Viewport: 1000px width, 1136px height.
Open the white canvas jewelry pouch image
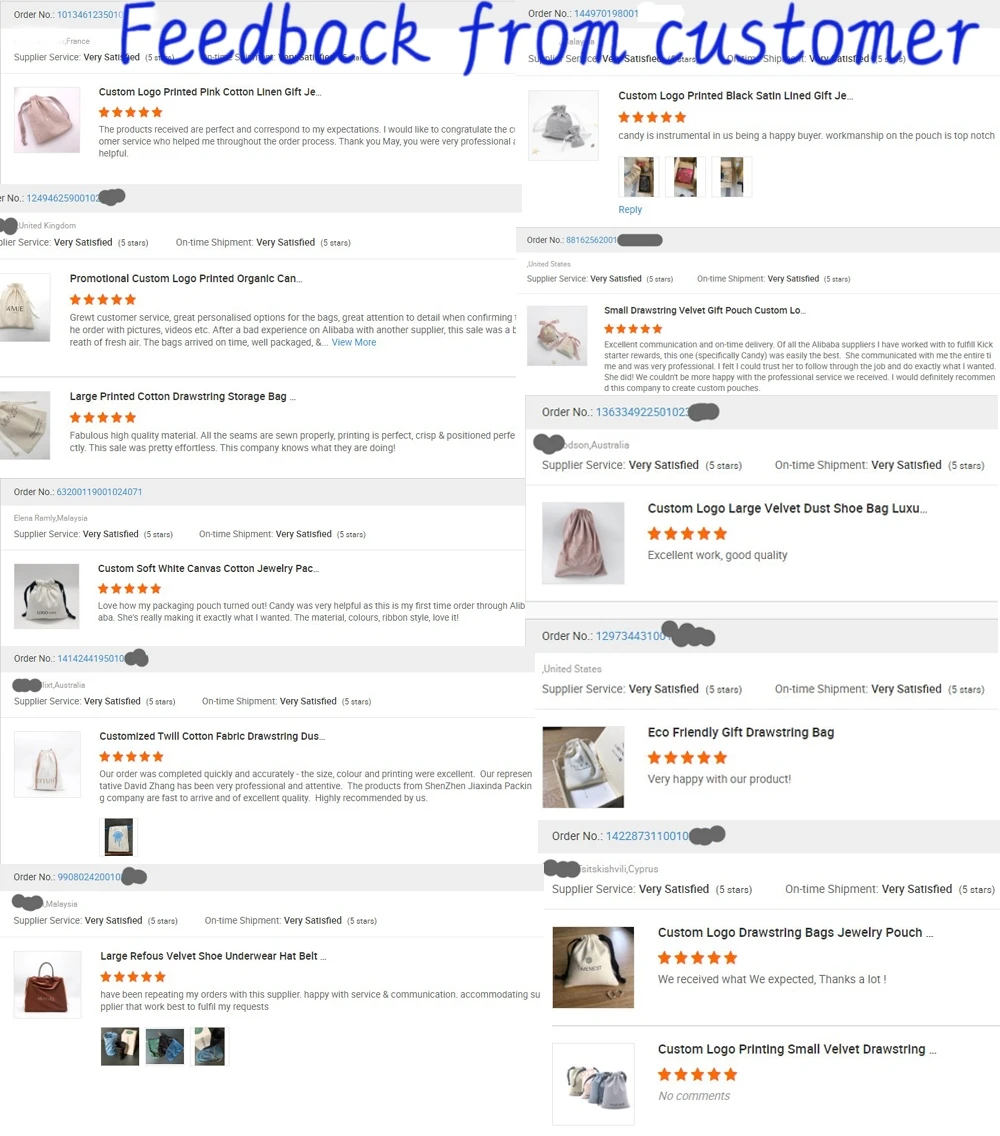pyautogui.click(x=46, y=596)
